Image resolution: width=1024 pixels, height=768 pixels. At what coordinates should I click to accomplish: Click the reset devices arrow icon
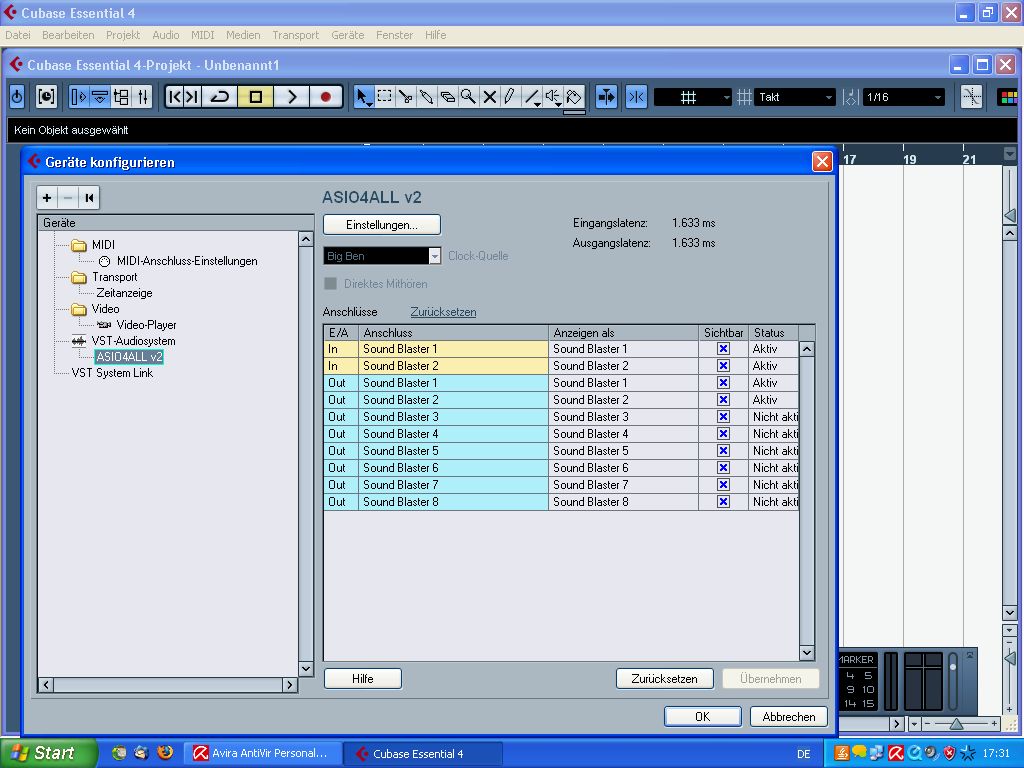(89, 198)
